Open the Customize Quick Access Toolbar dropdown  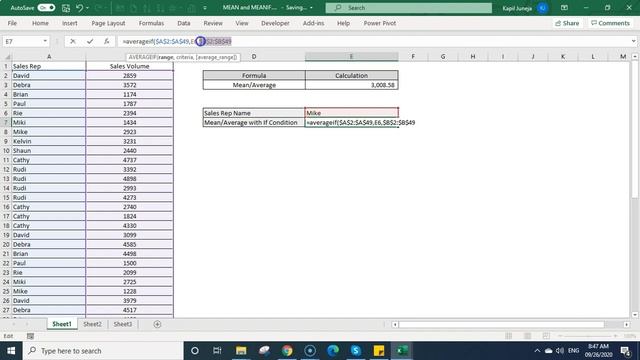point(204,8)
